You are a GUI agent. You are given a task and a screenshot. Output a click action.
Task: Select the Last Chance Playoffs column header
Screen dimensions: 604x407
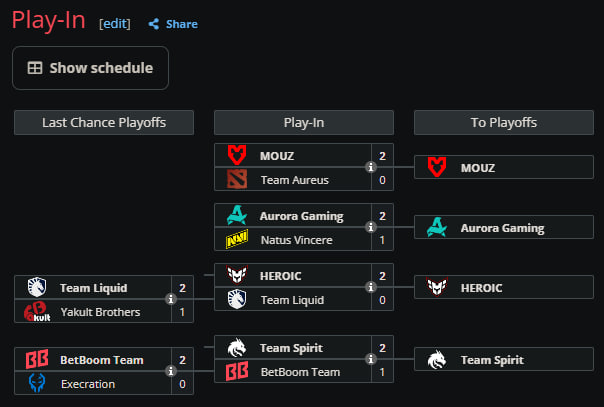(104, 122)
